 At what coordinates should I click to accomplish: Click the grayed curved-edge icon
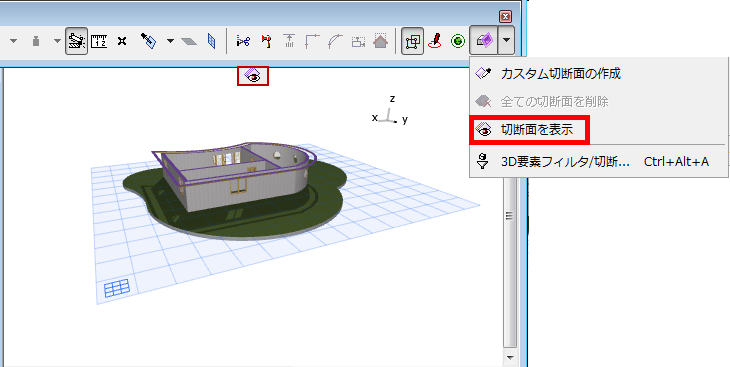coord(335,41)
